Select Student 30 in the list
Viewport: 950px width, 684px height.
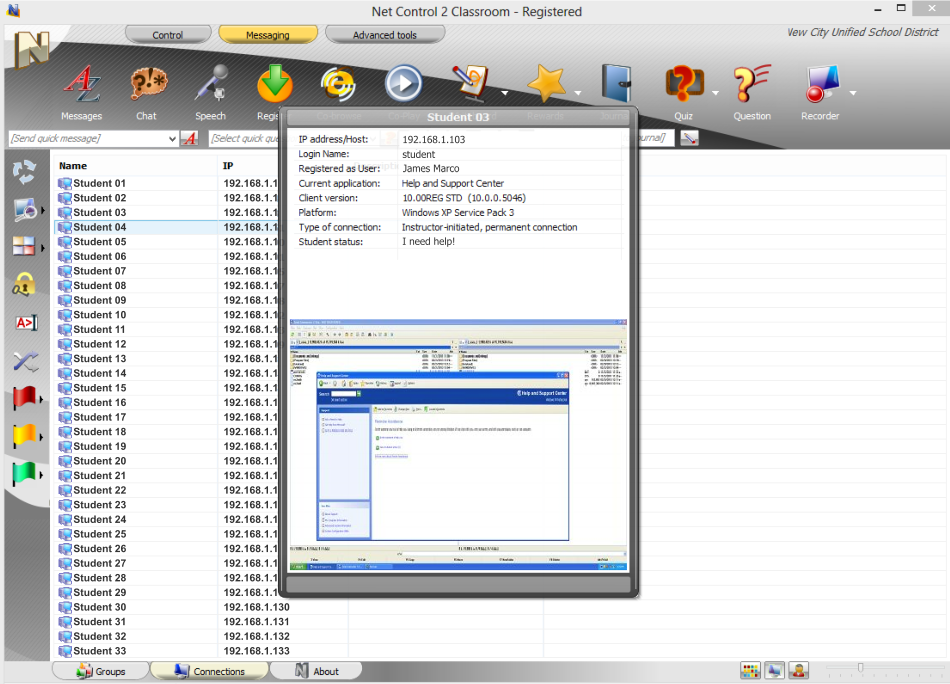coord(99,607)
